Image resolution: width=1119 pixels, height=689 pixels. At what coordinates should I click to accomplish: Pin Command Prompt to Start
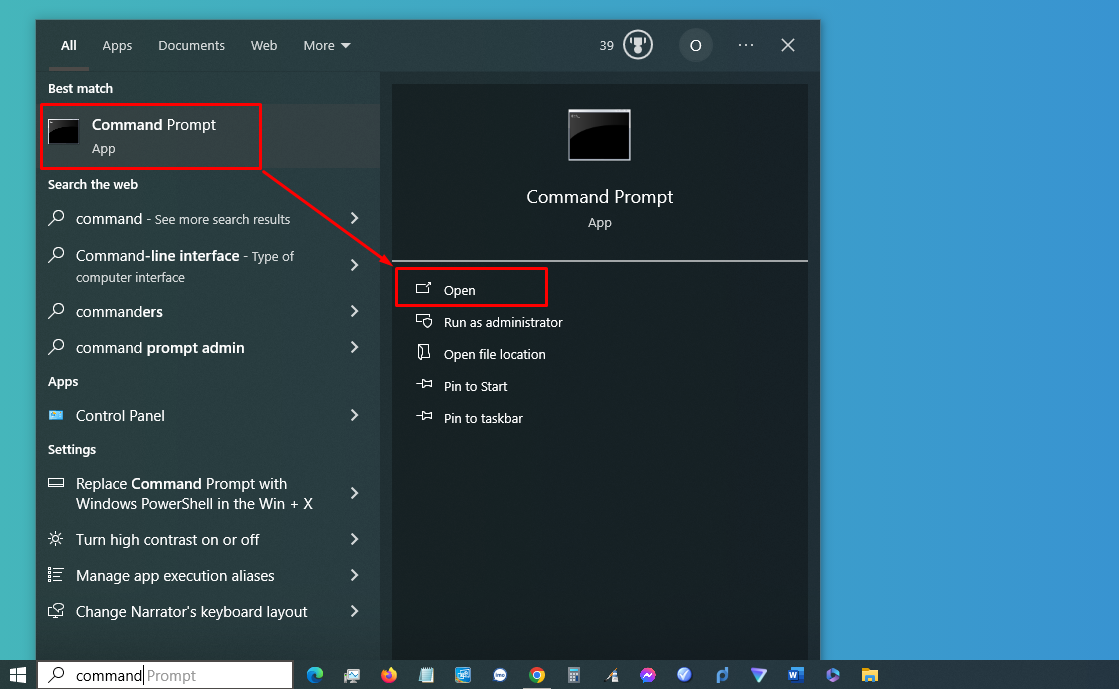tap(475, 386)
